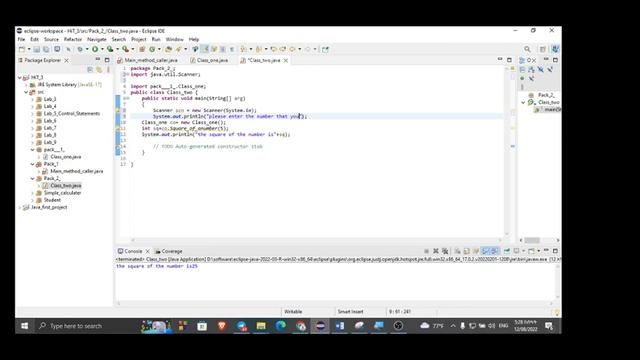The width and height of the screenshot is (640, 360).
Task: Open the Window menu
Action: (x=174, y=39)
